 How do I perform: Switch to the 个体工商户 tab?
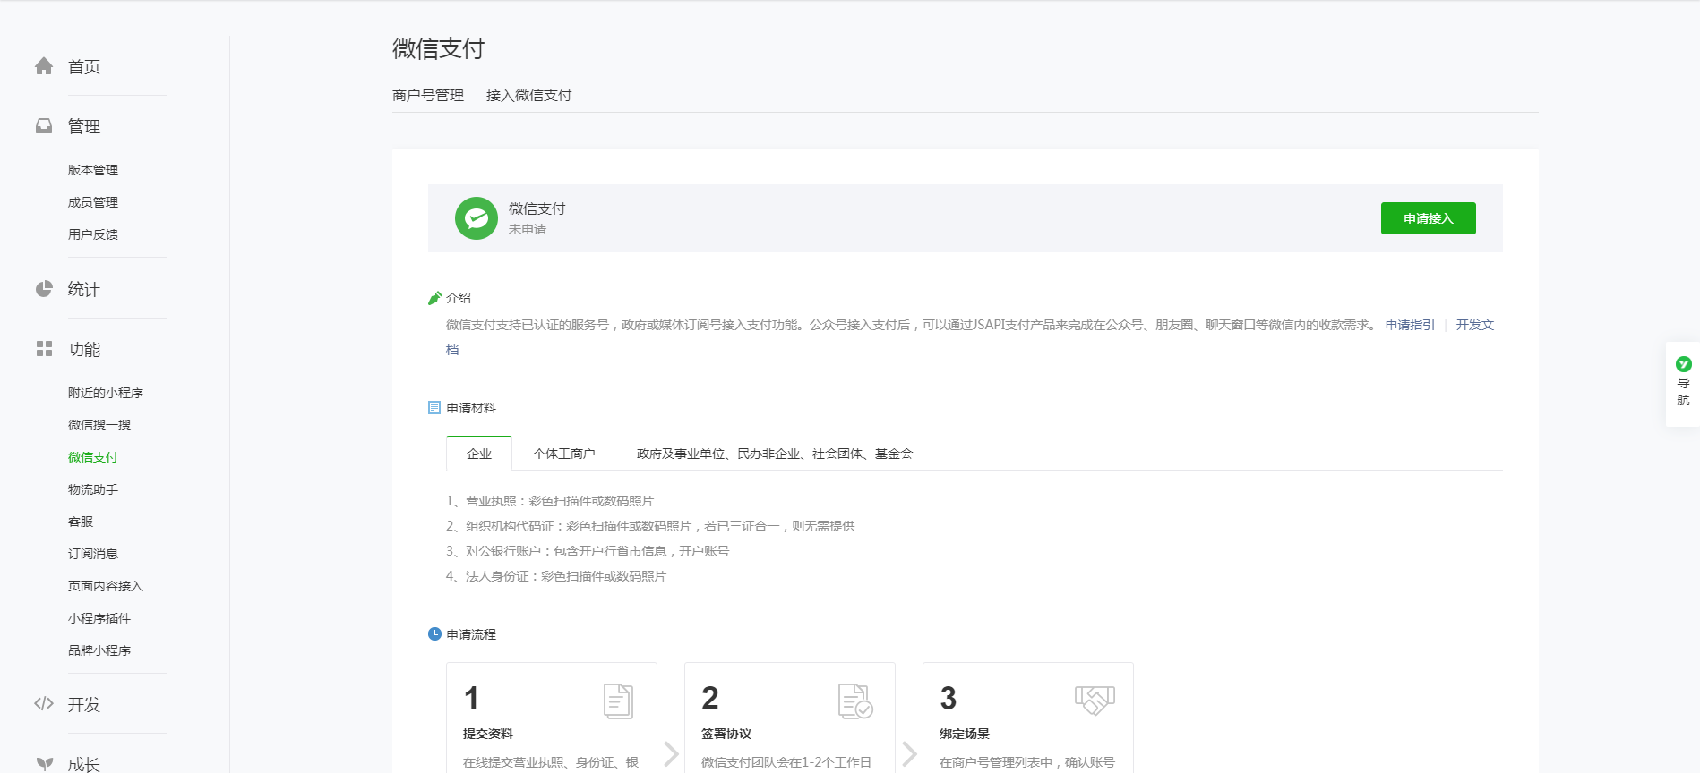564,454
